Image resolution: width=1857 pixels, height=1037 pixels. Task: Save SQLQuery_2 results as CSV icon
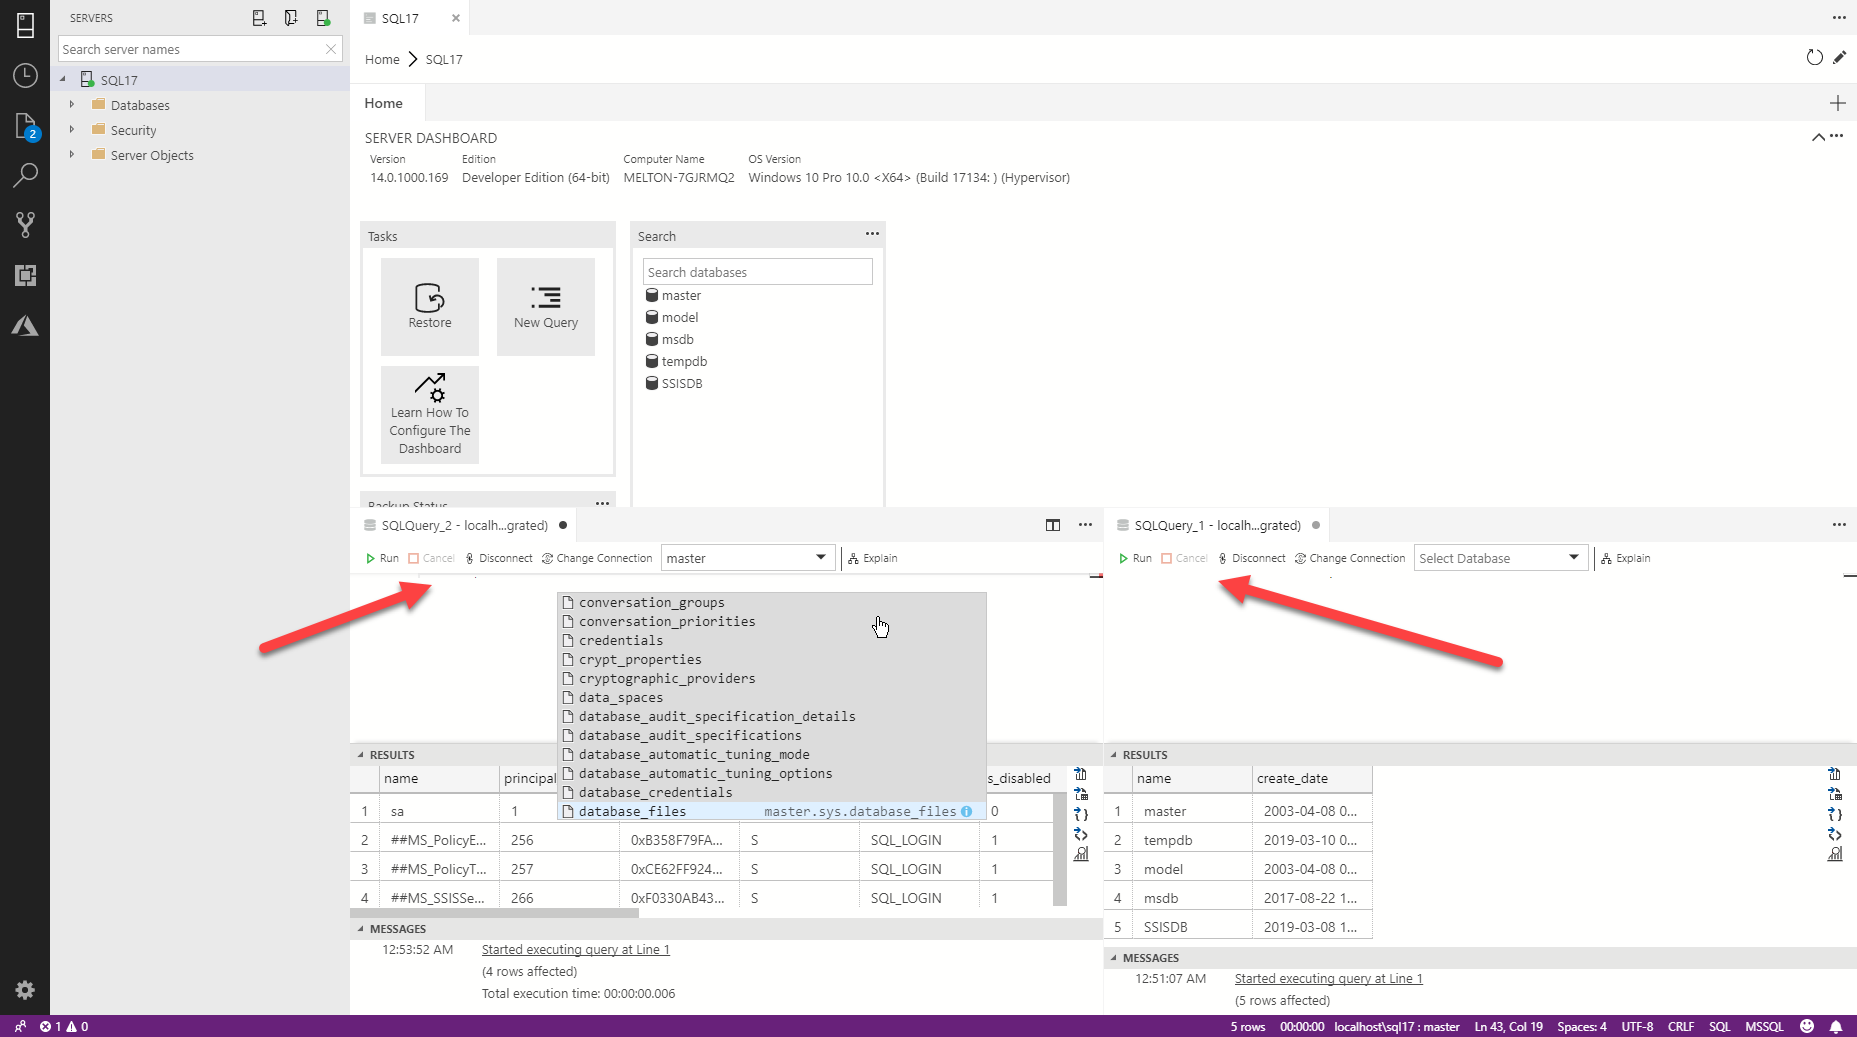[x=1081, y=774]
